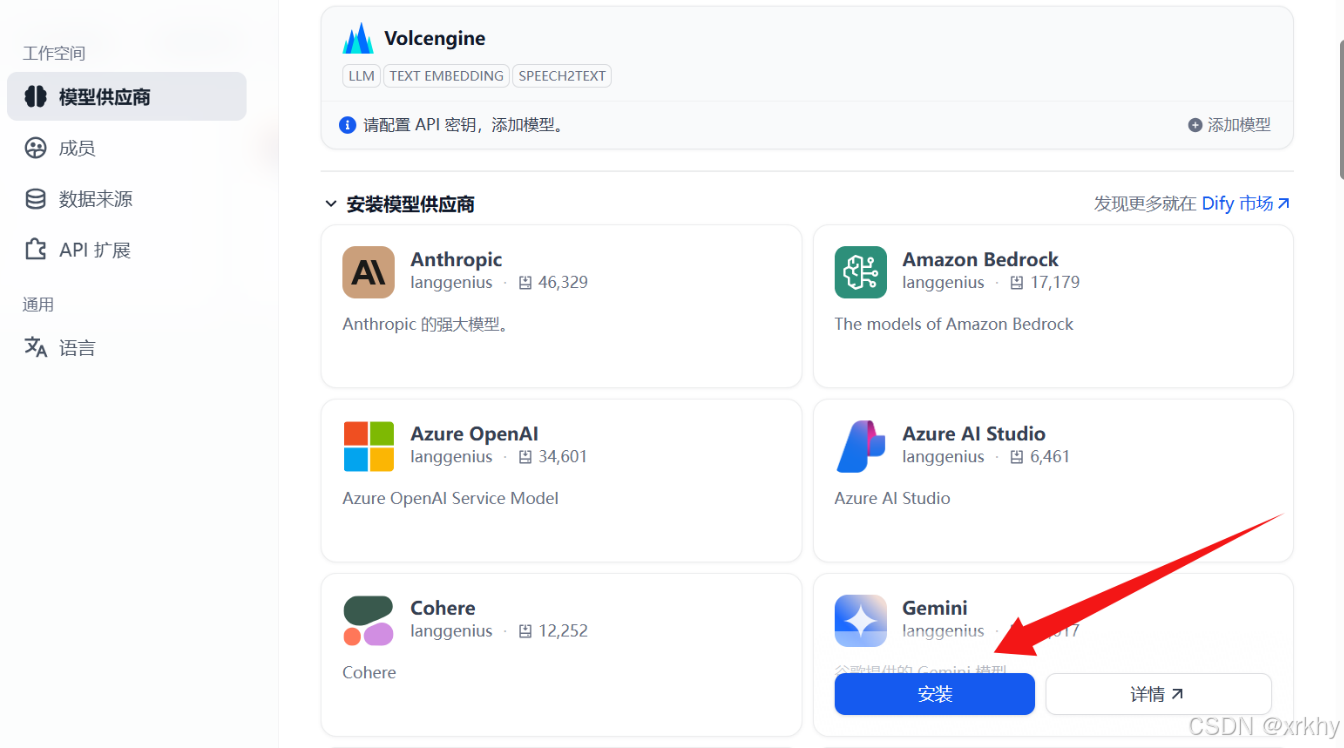Click the blue info icon beside 请配置 API 密钥
The height and width of the screenshot is (748, 1344).
click(x=347, y=125)
